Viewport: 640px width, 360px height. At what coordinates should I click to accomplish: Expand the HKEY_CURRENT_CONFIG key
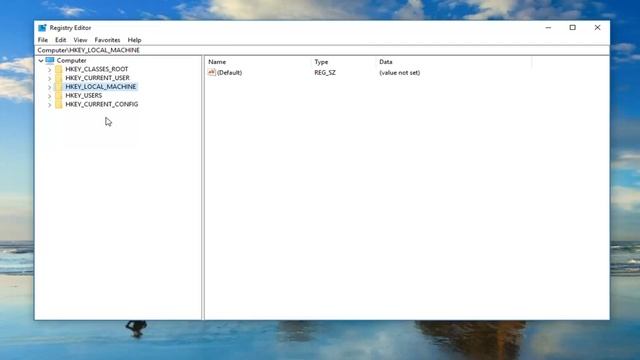tap(49, 105)
